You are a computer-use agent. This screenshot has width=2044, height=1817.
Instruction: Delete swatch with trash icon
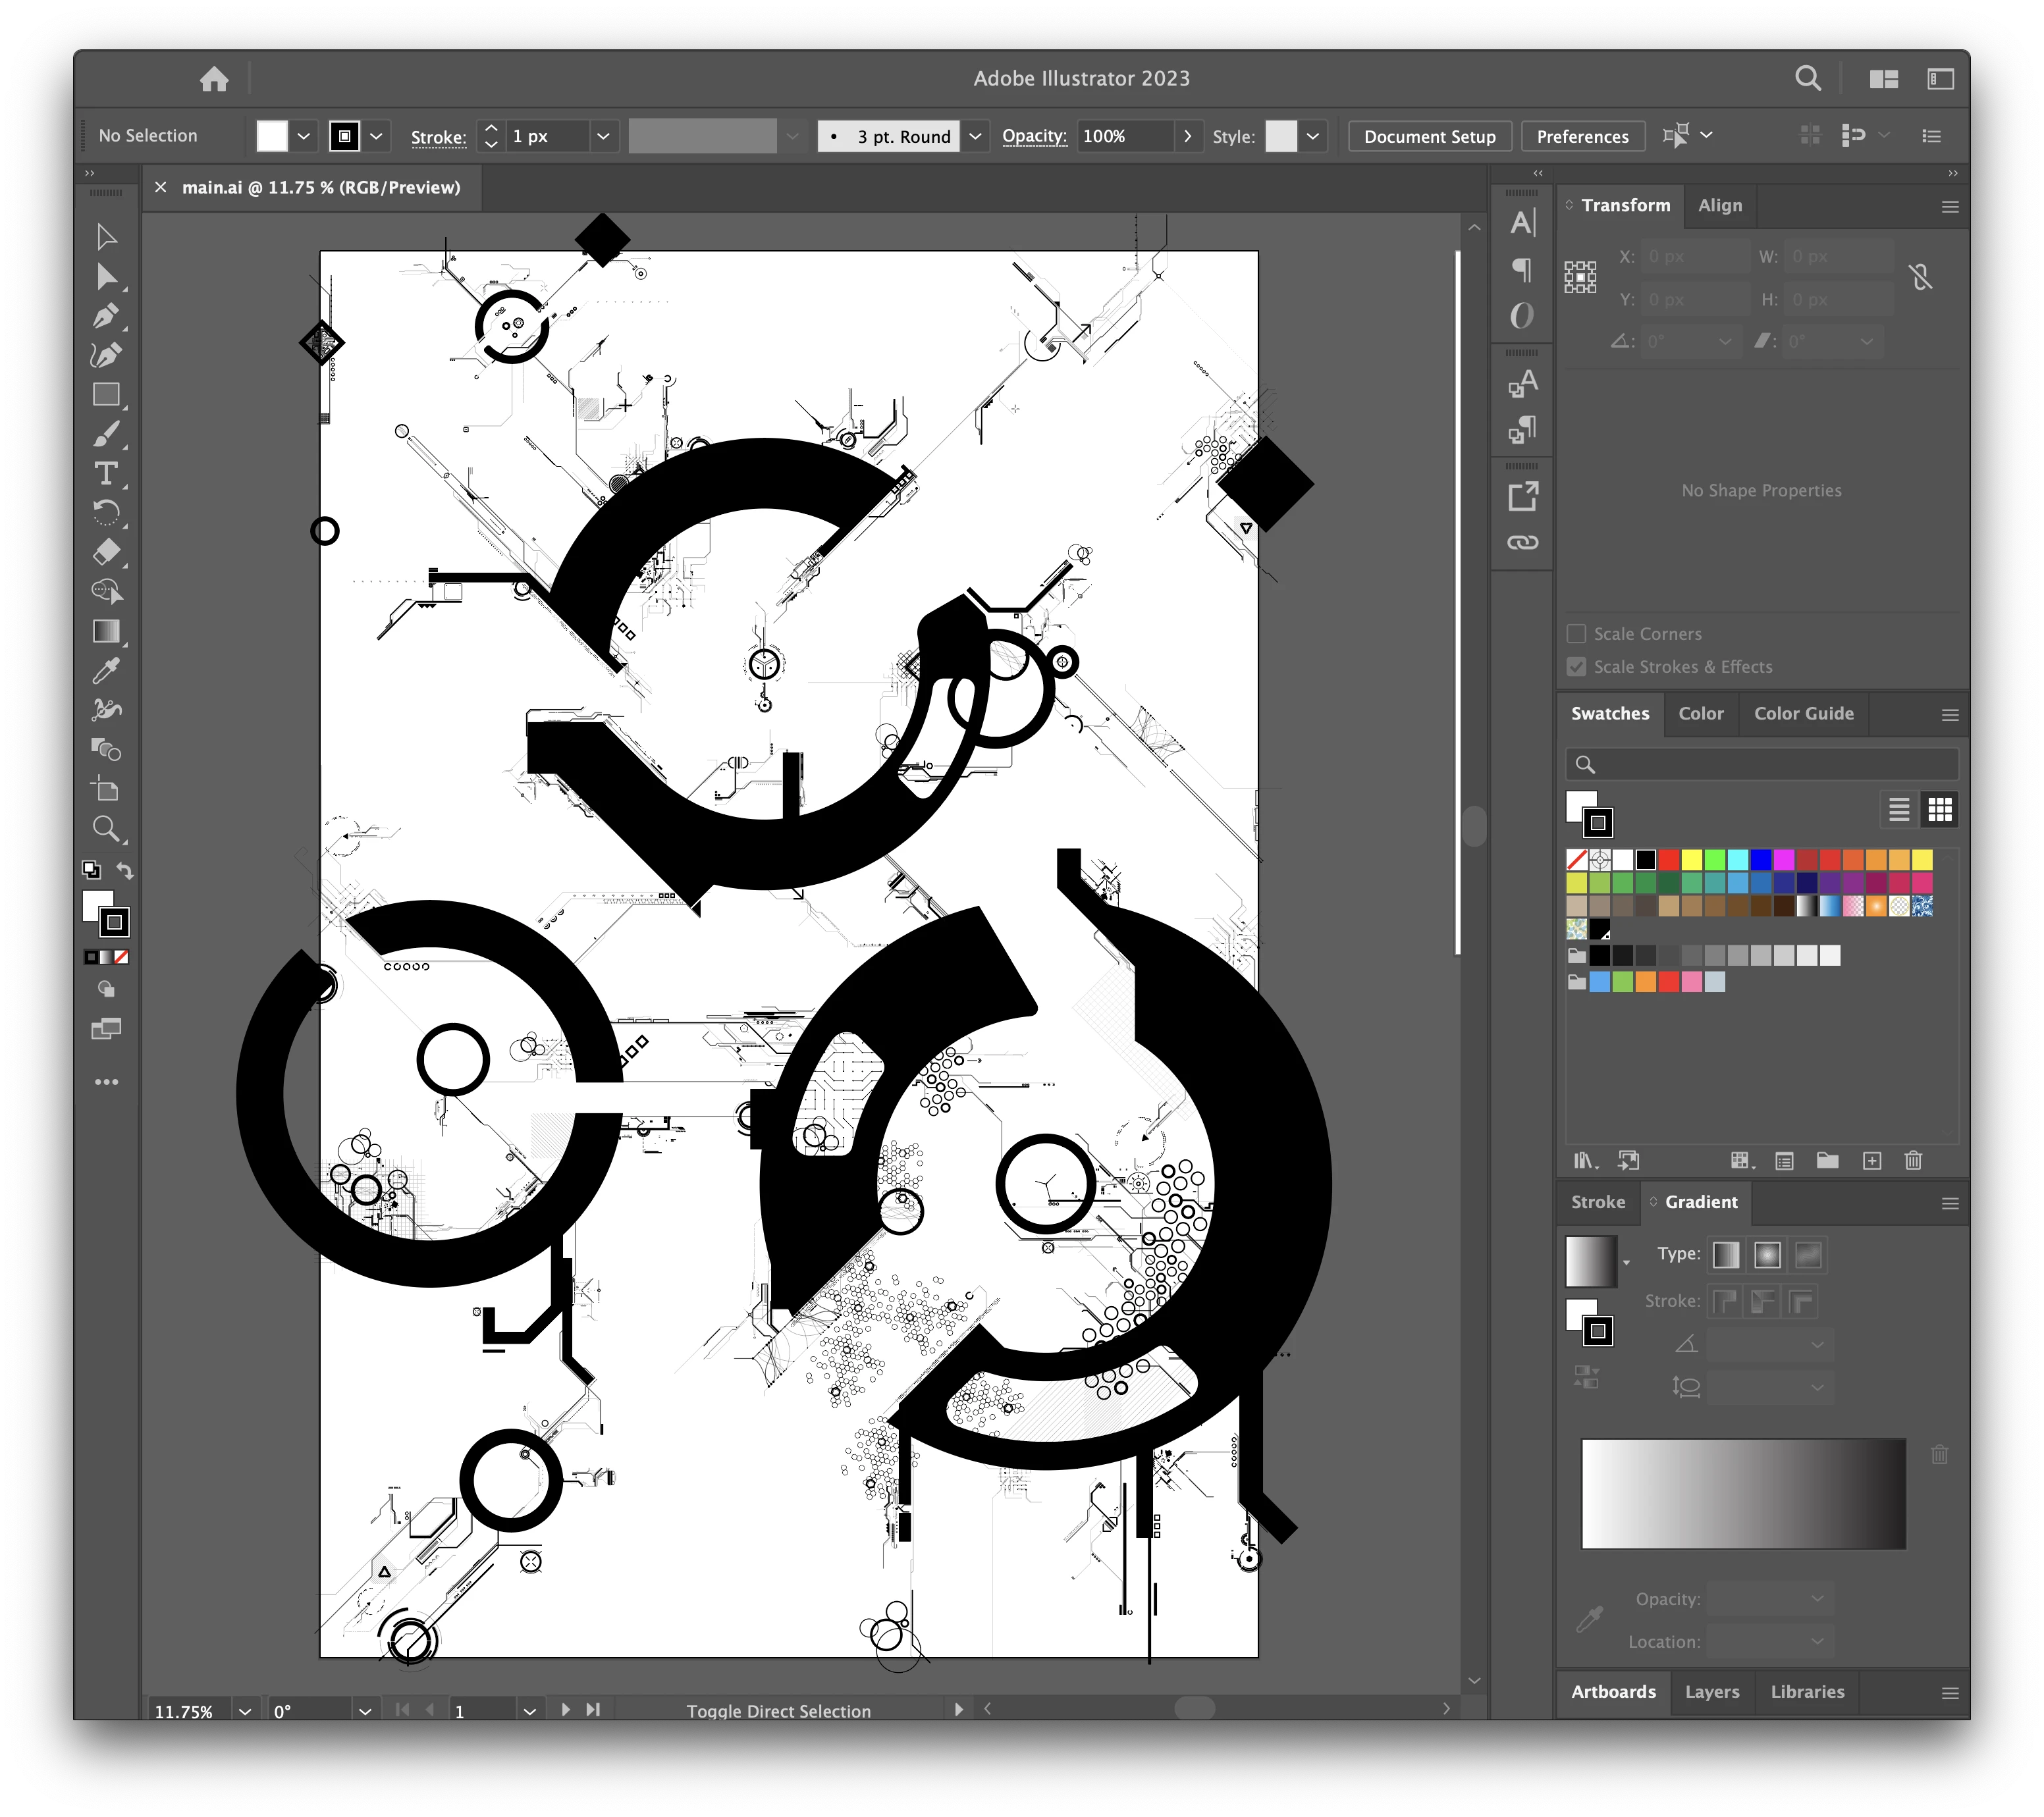pos(1913,1160)
